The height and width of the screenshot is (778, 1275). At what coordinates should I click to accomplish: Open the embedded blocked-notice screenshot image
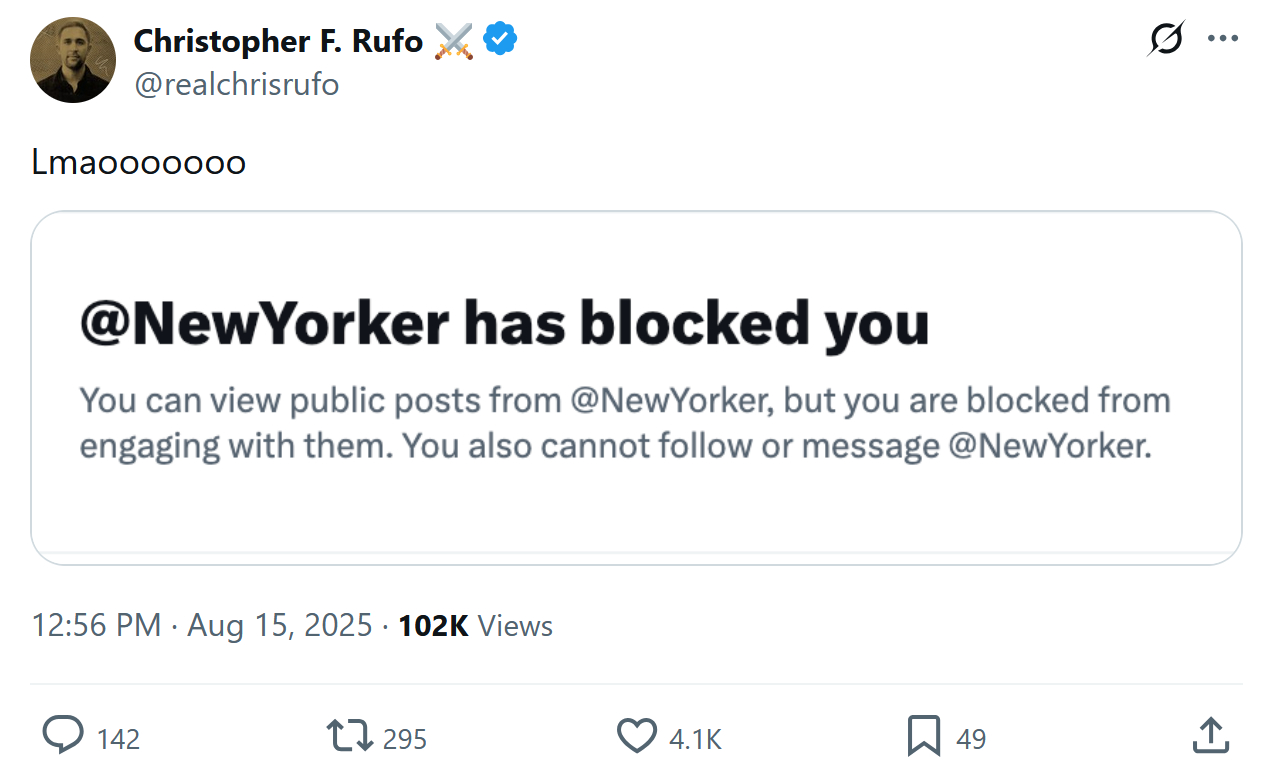(x=636, y=388)
